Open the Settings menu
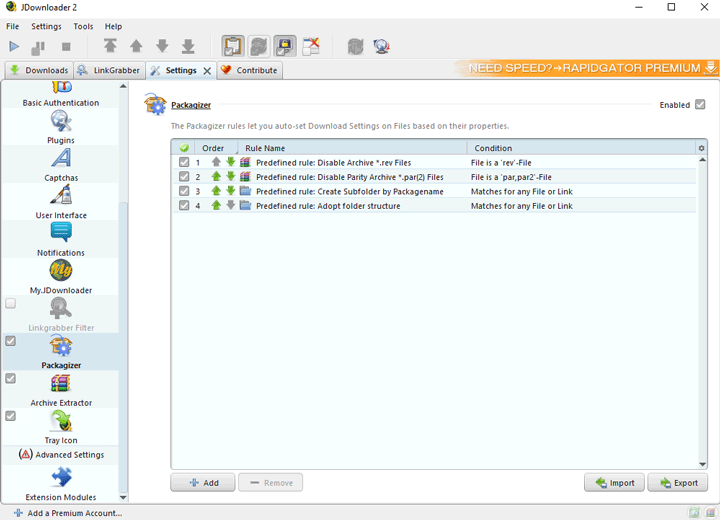This screenshot has width=720, height=520. 46,26
